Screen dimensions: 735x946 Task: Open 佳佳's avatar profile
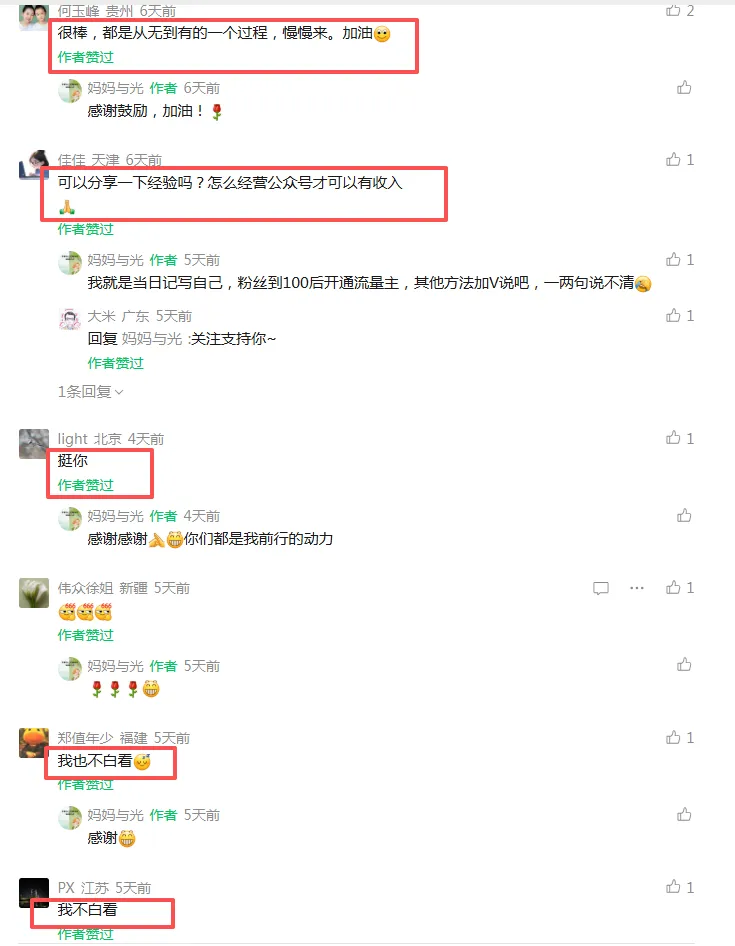34,165
